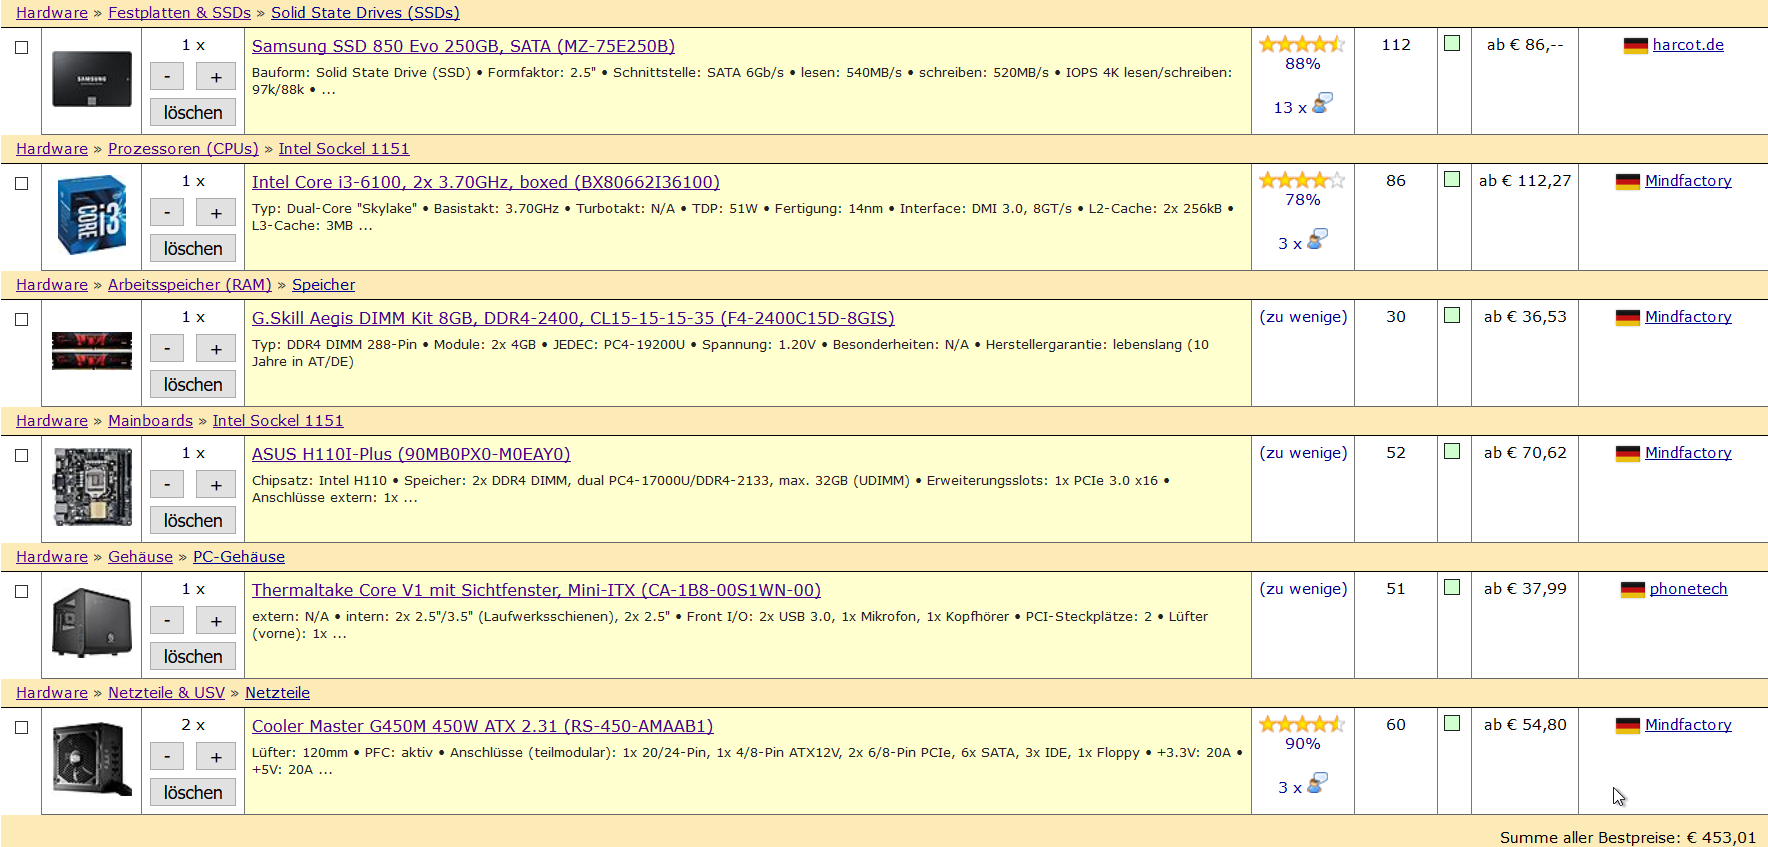This screenshot has width=1768, height=847.
Task: Toggle green availability box in Samsung SSD row
Action: point(1452,43)
